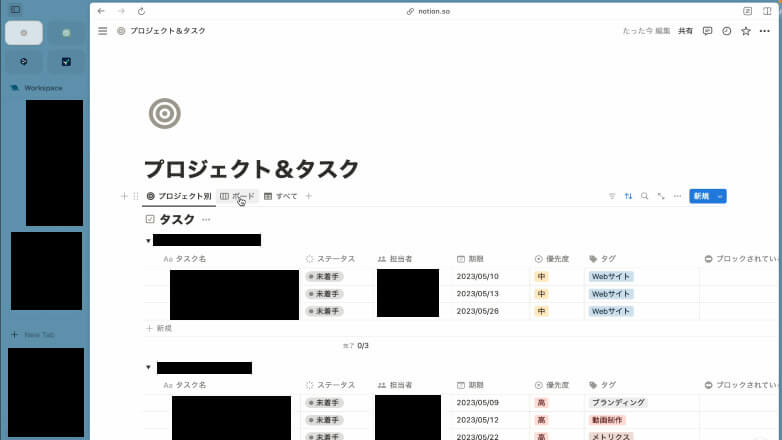
Task: Add a new database view
Action: pyautogui.click(x=309, y=196)
